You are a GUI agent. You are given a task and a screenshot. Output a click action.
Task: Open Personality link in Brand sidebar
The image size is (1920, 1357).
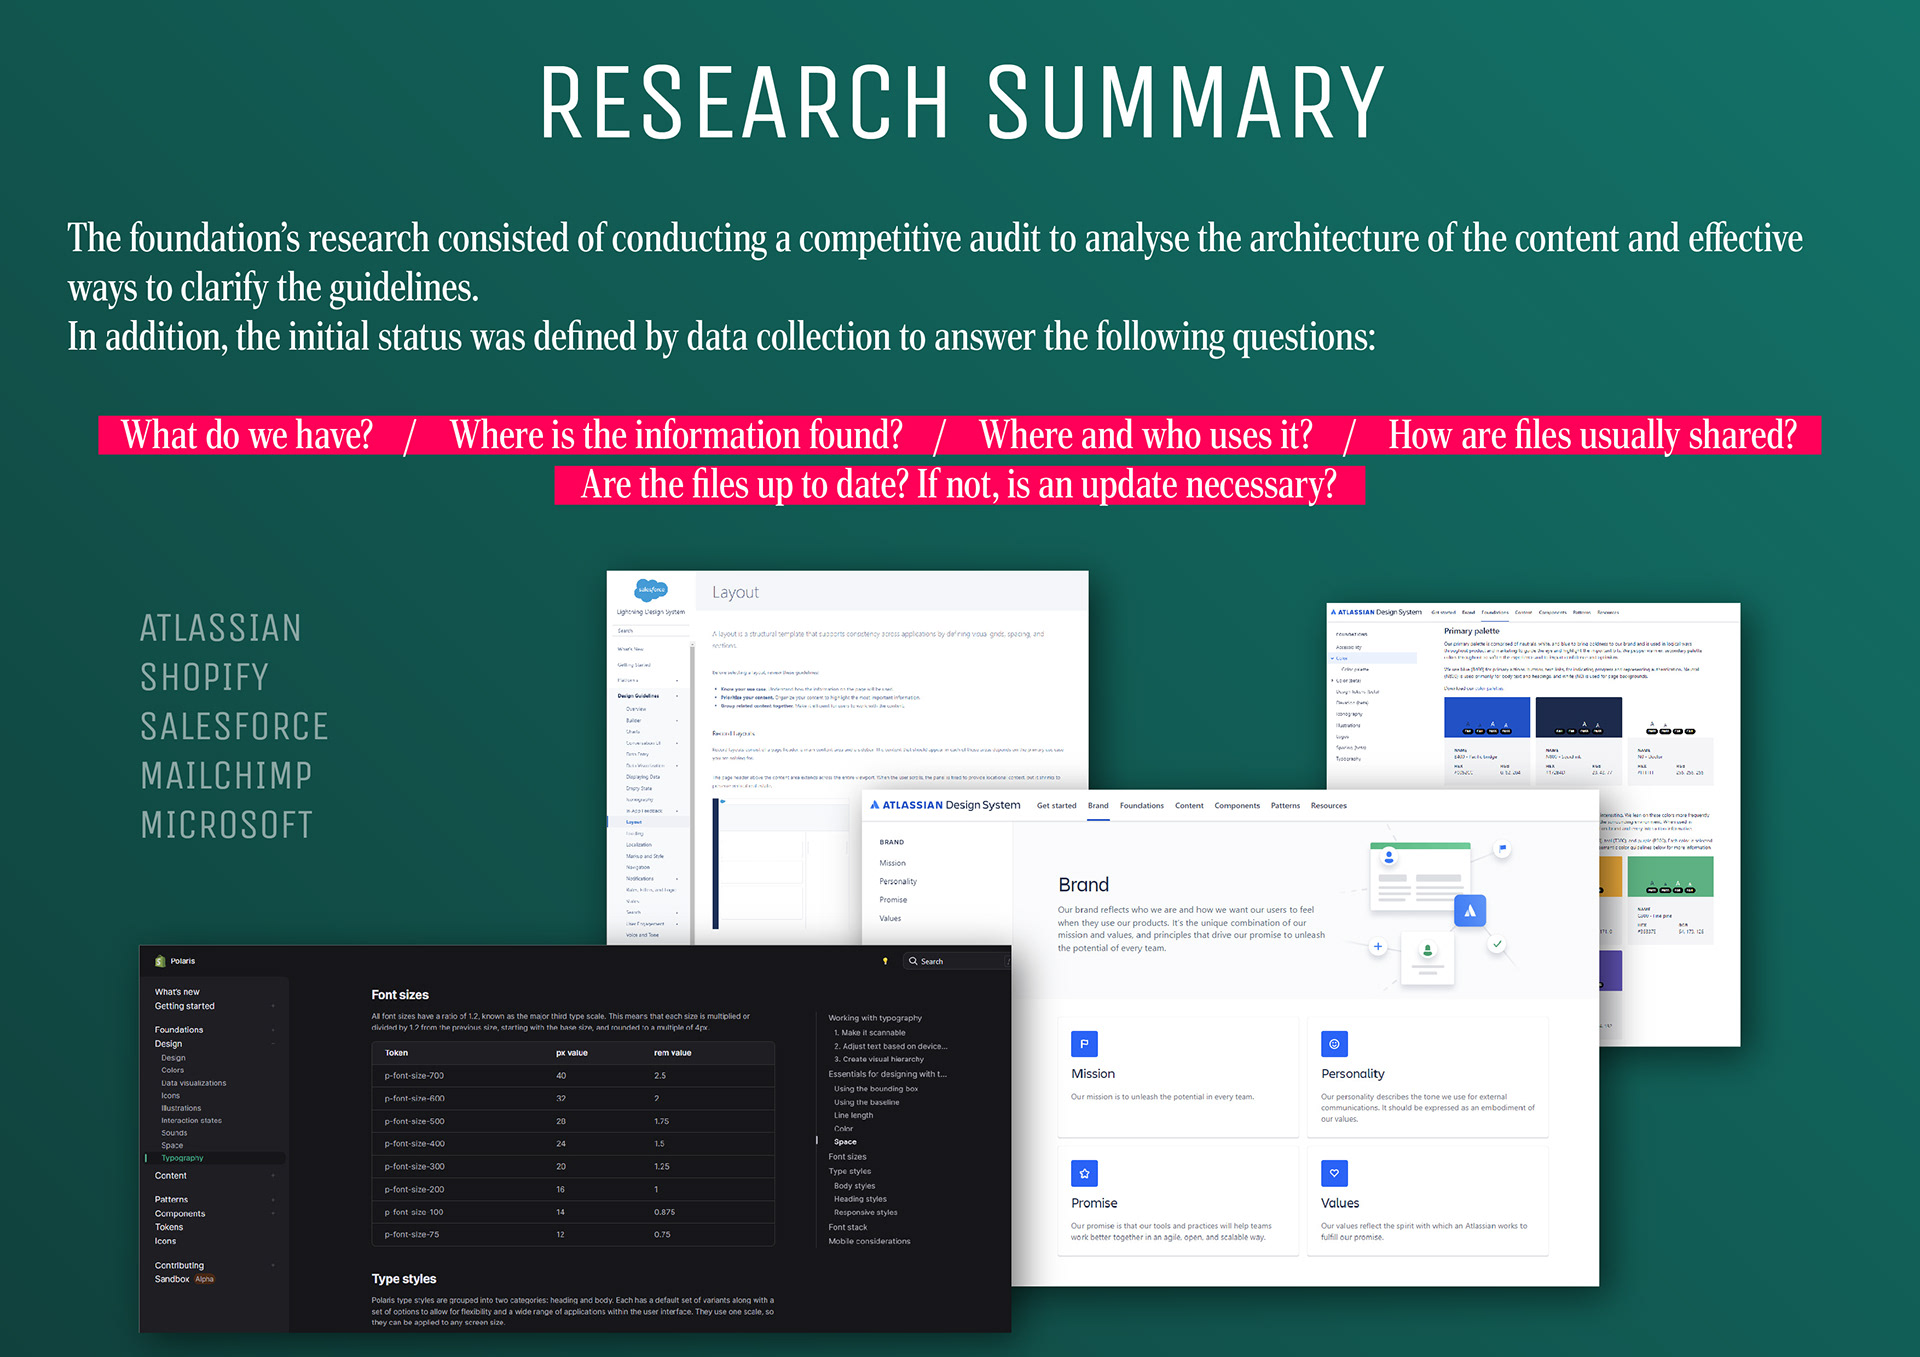click(x=897, y=882)
